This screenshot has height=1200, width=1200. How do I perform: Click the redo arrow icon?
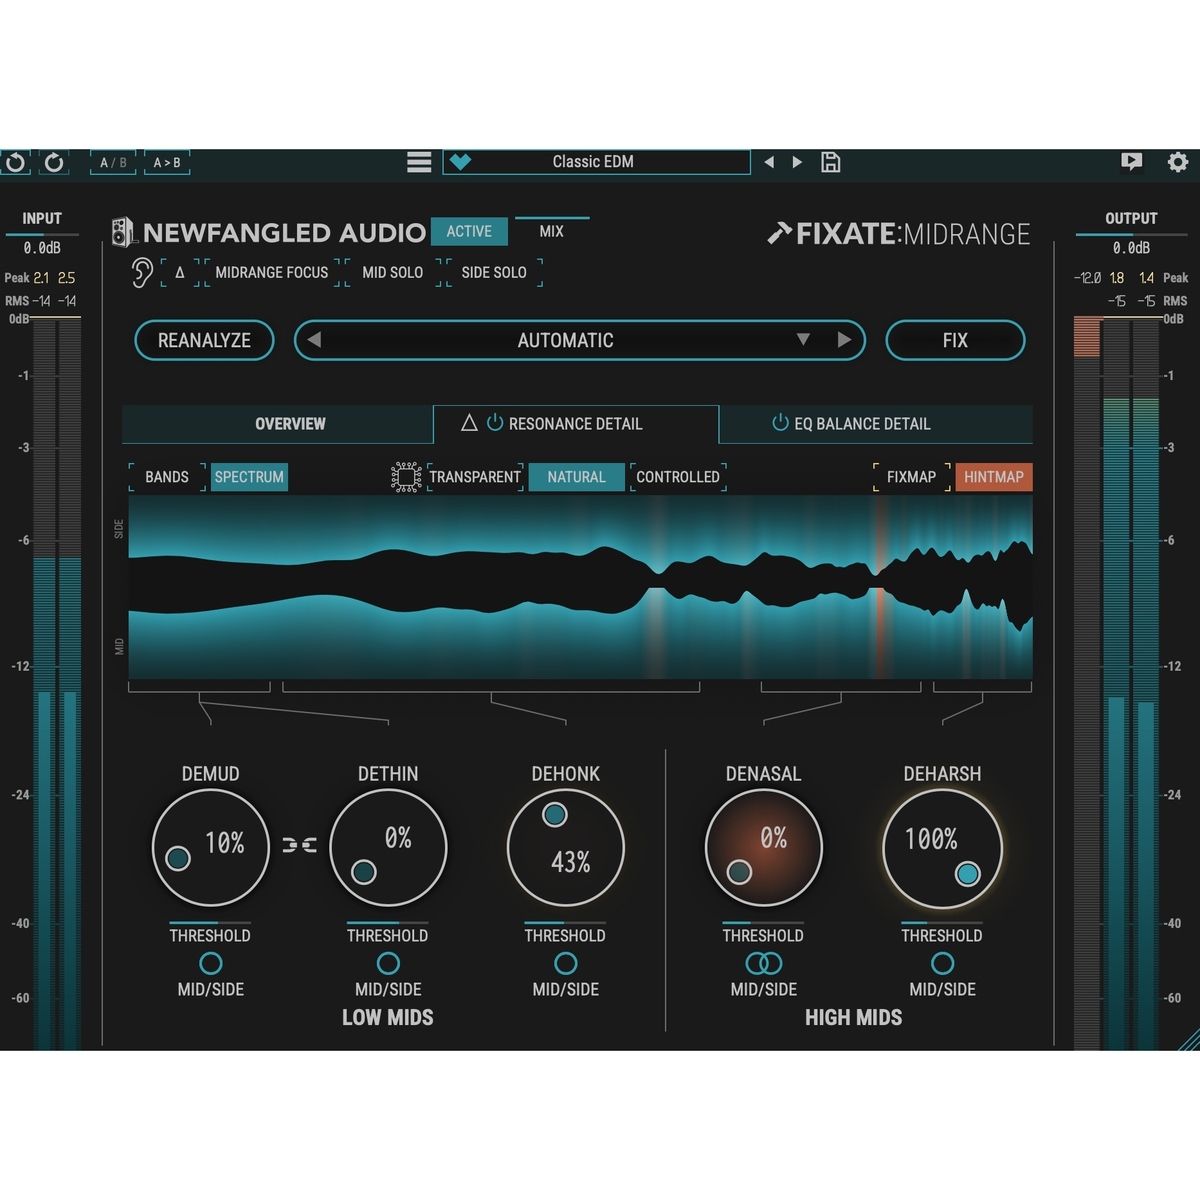click(54, 162)
